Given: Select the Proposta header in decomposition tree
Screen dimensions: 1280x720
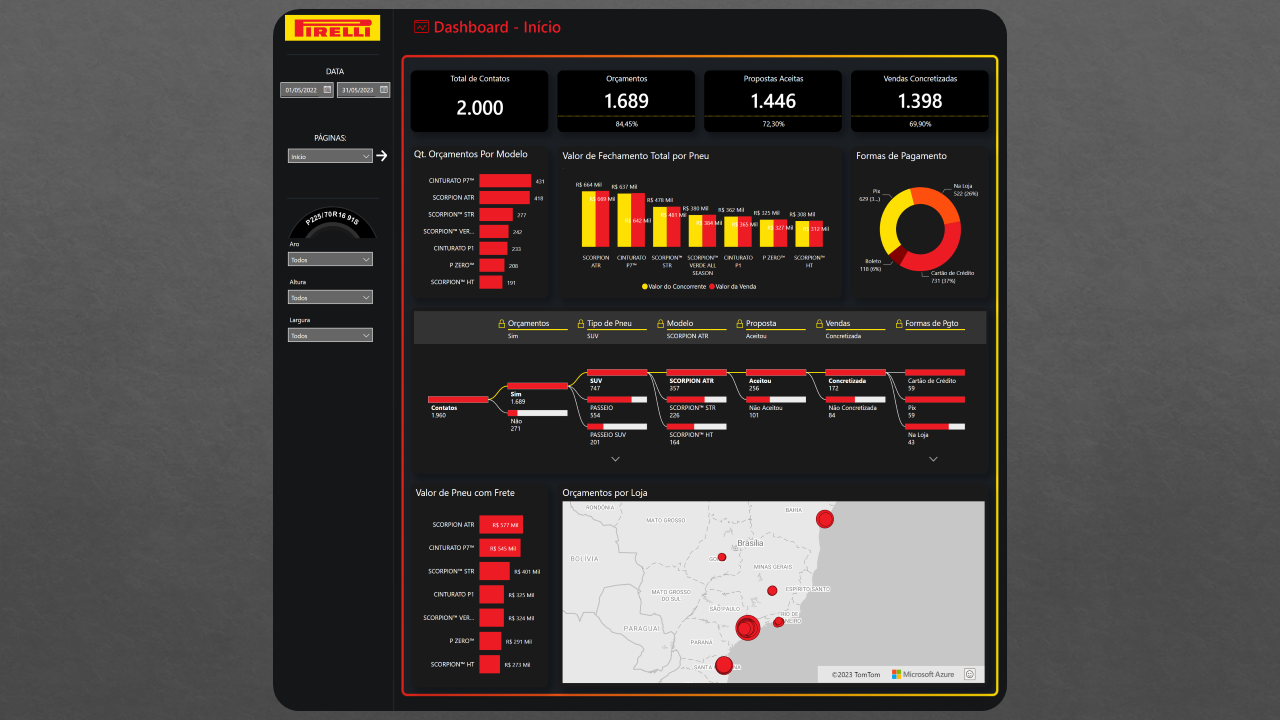Looking at the screenshot, I should click(761, 324).
